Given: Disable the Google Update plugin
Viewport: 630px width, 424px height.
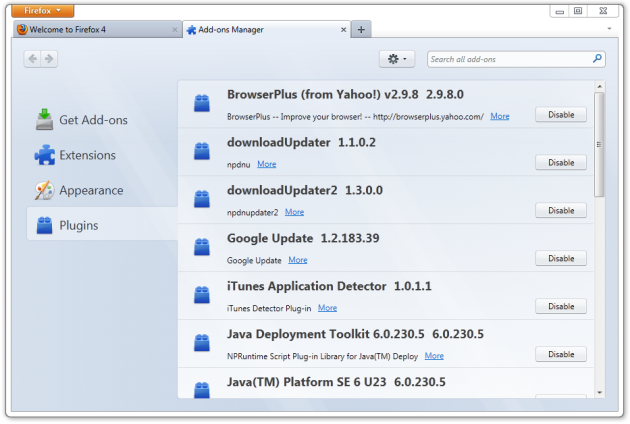Looking at the screenshot, I should (561, 258).
